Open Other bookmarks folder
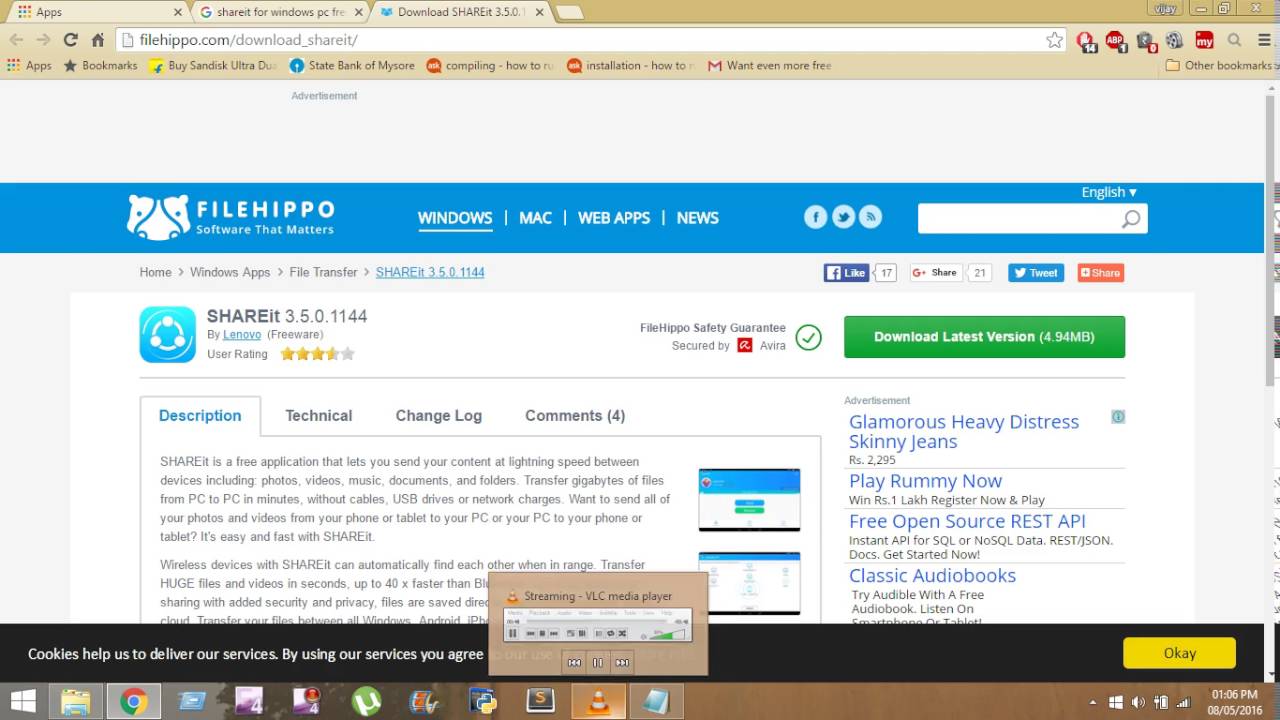Image resolution: width=1280 pixels, height=720 pixels. coord(1219,65)
